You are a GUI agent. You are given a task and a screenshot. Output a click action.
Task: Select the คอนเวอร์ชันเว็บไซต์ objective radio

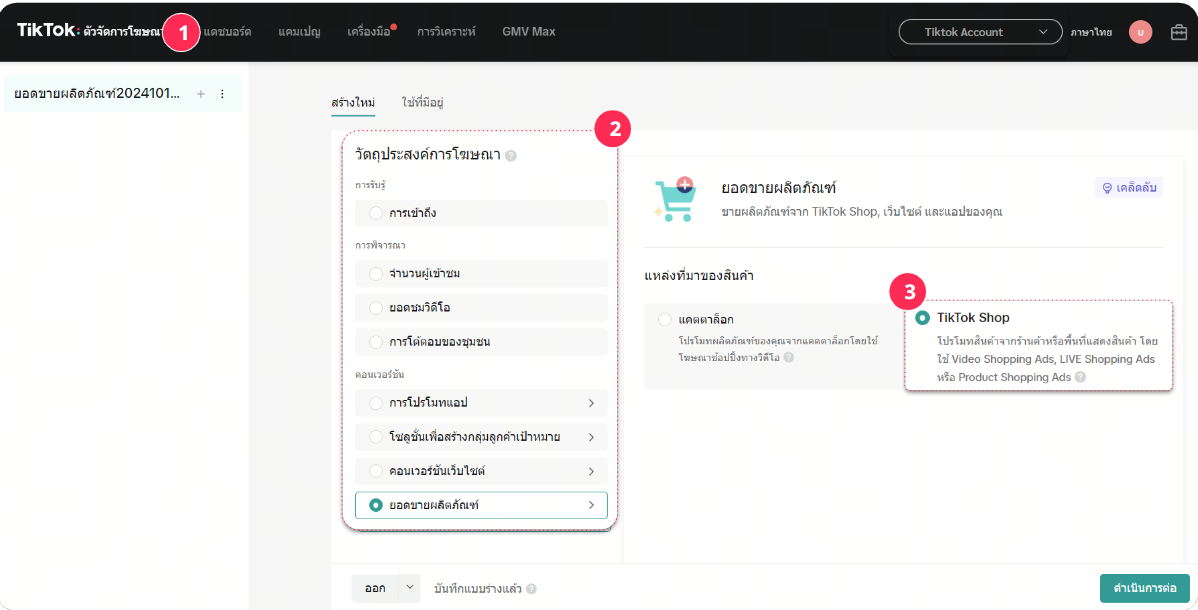click(x=376, y=471)
